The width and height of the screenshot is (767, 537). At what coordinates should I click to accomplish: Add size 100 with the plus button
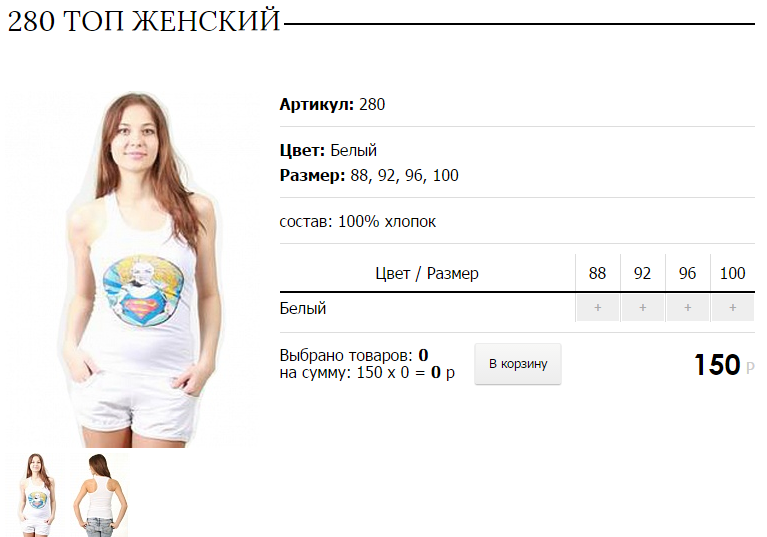tap(732, 308)
